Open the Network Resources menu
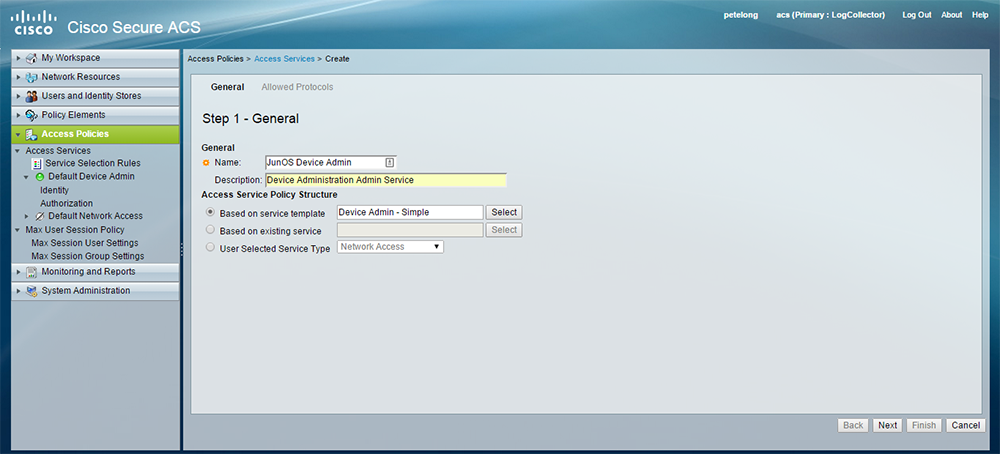This screenshot has width=1000, height=454. coord(96,77)
